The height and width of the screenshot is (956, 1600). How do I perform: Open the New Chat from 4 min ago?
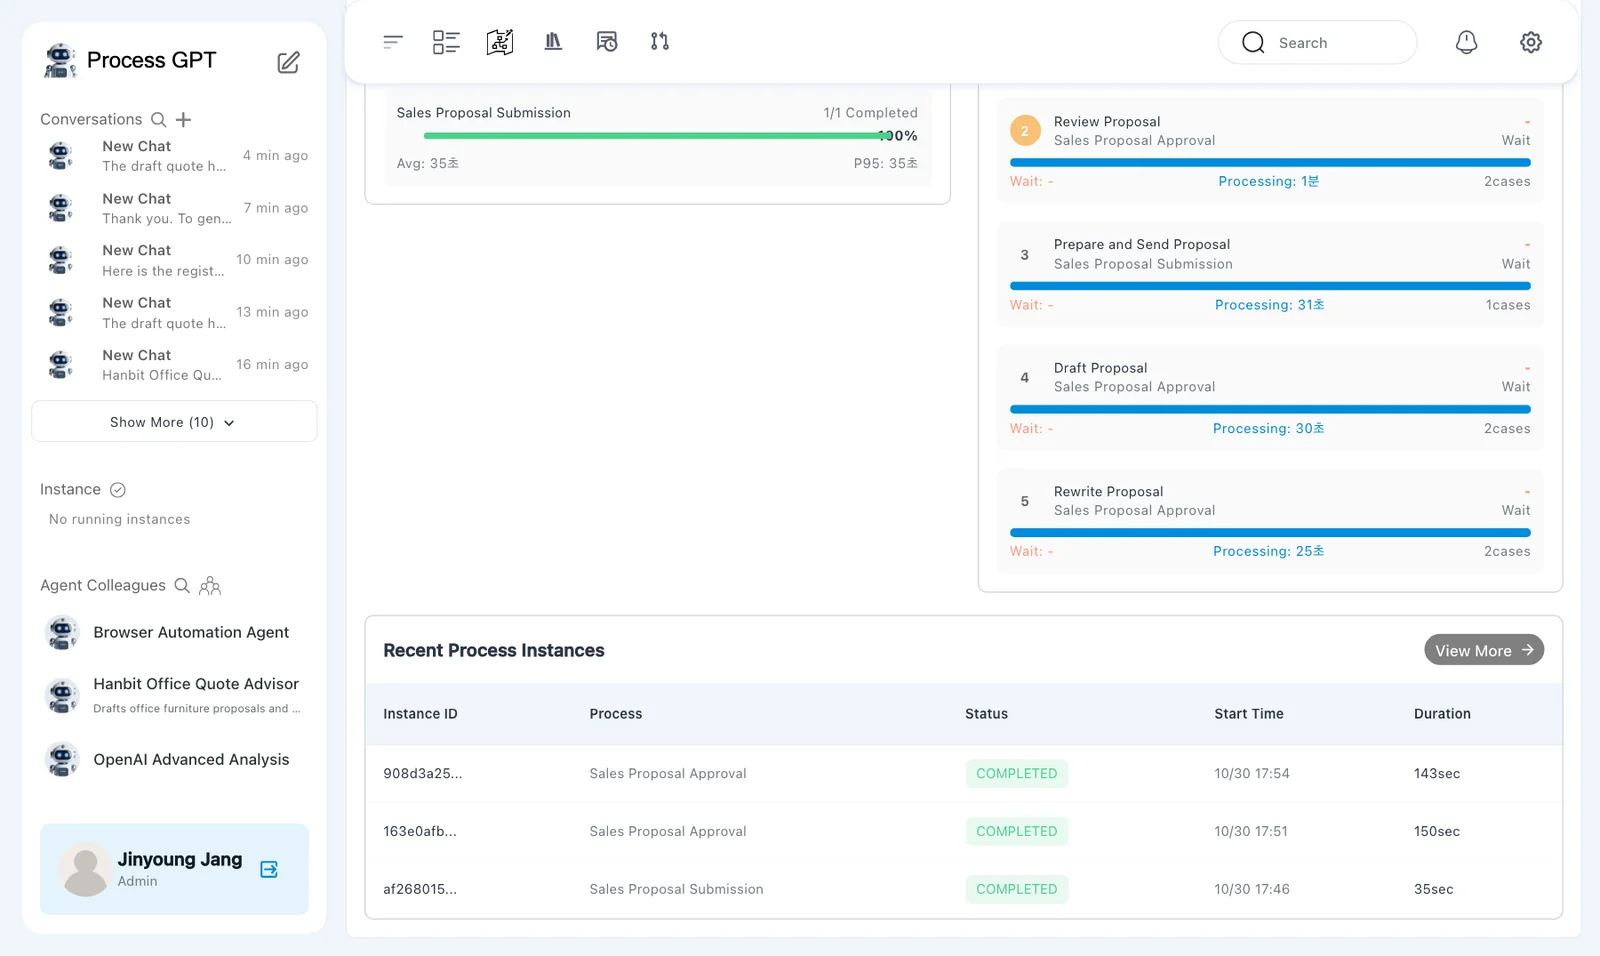pyautogui.click(x=175, y=156)
